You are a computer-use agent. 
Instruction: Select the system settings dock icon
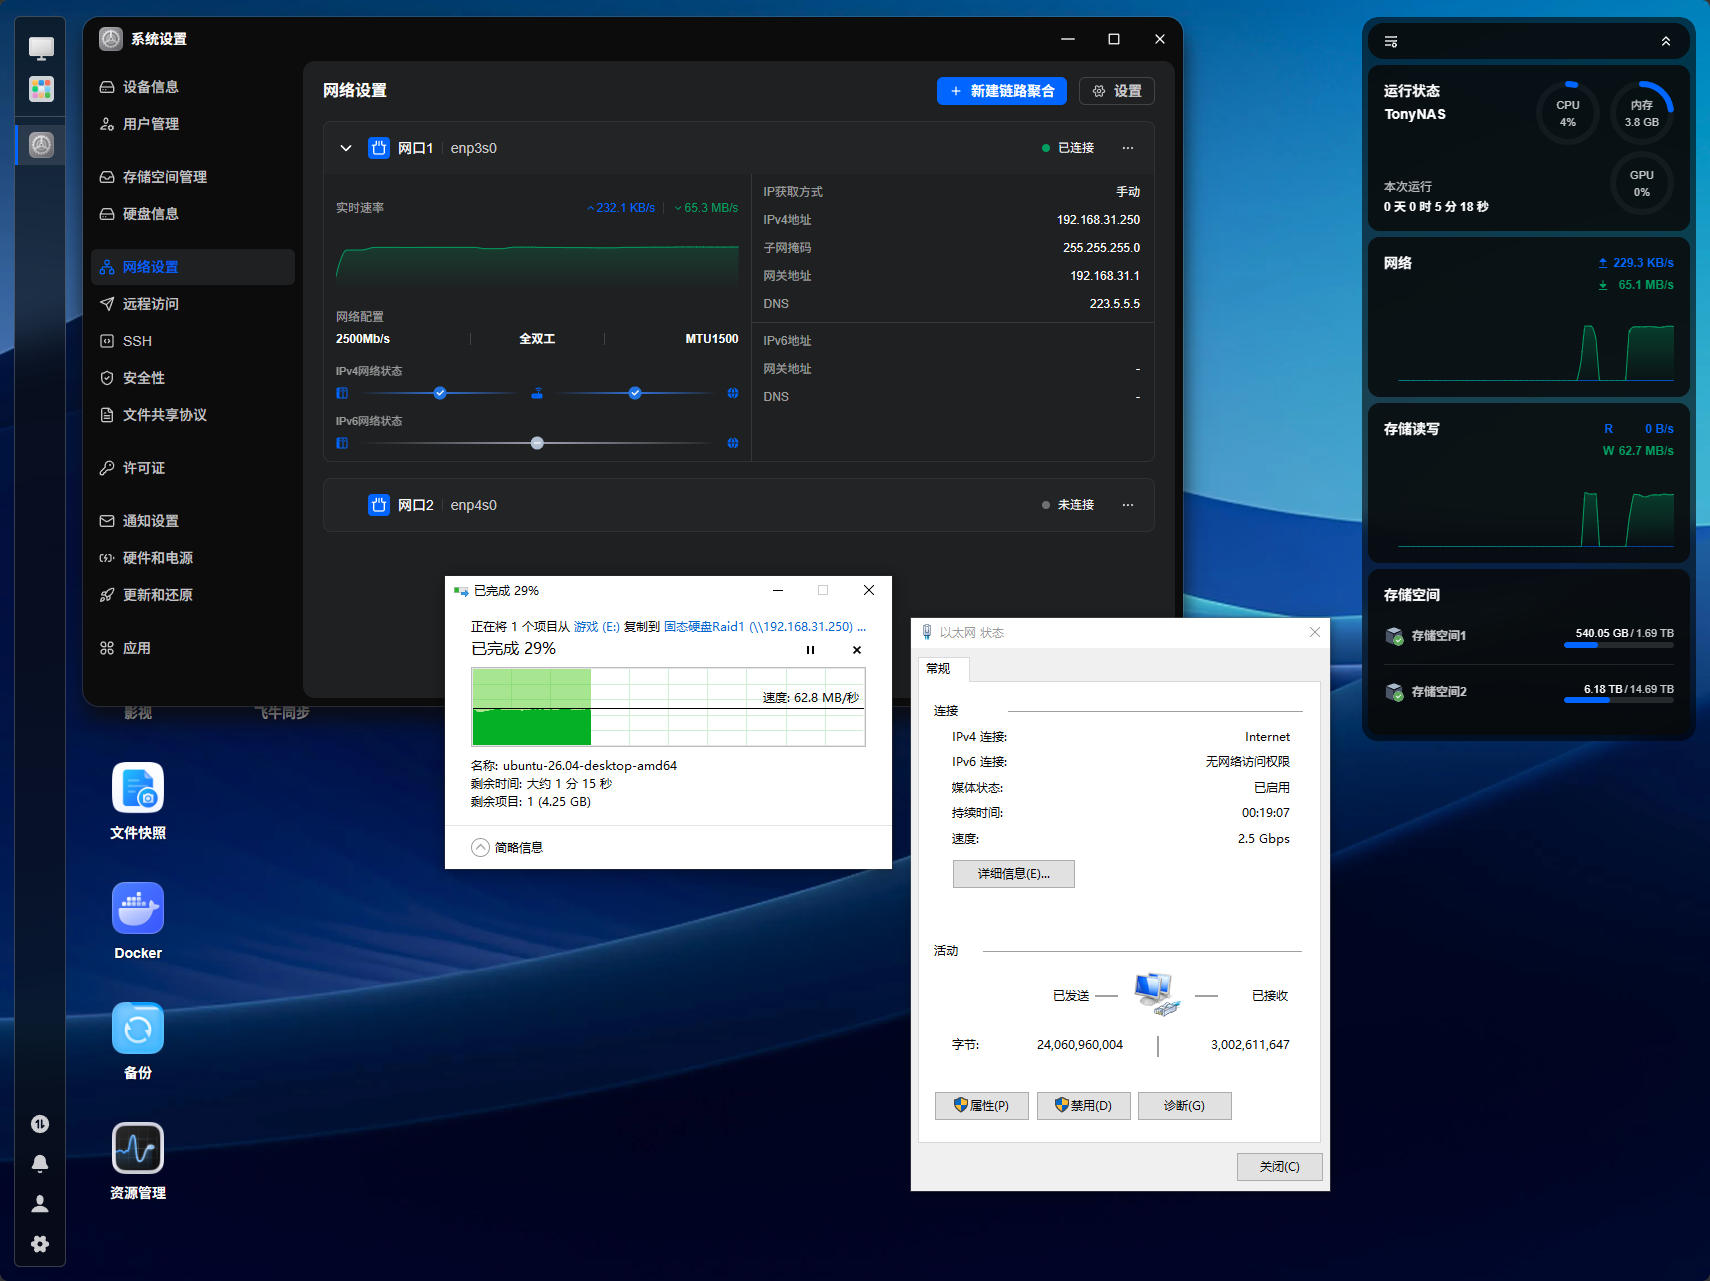click(x=41, y=145)
